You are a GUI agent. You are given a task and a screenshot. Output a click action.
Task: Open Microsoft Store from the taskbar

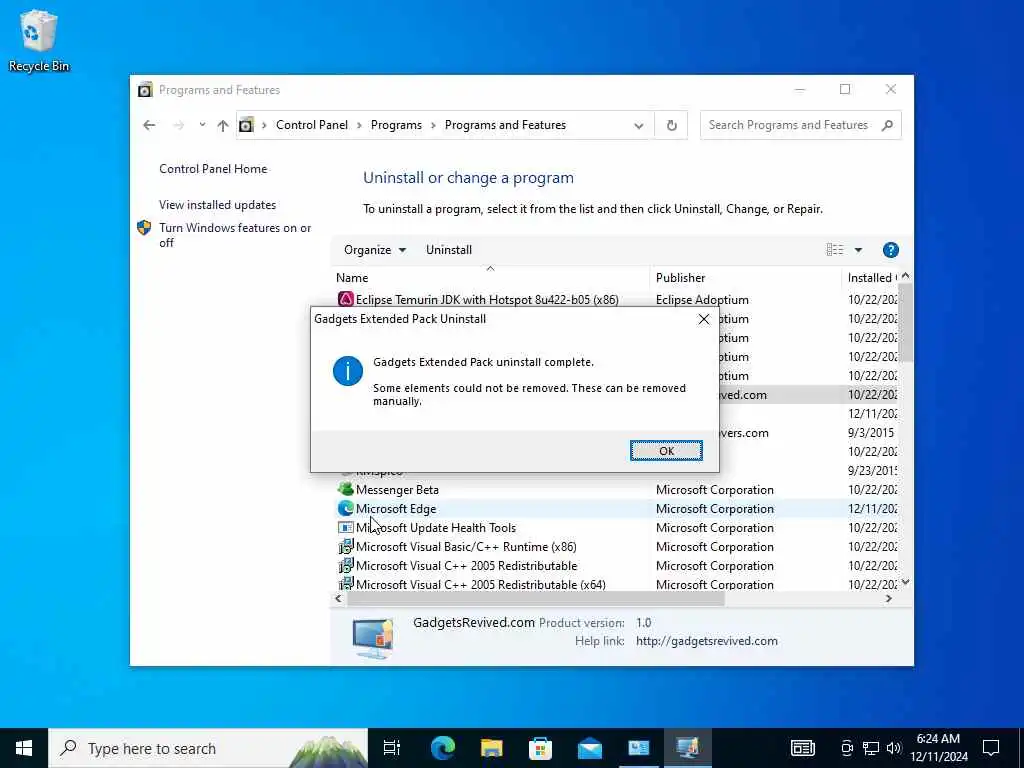(541, 748)
